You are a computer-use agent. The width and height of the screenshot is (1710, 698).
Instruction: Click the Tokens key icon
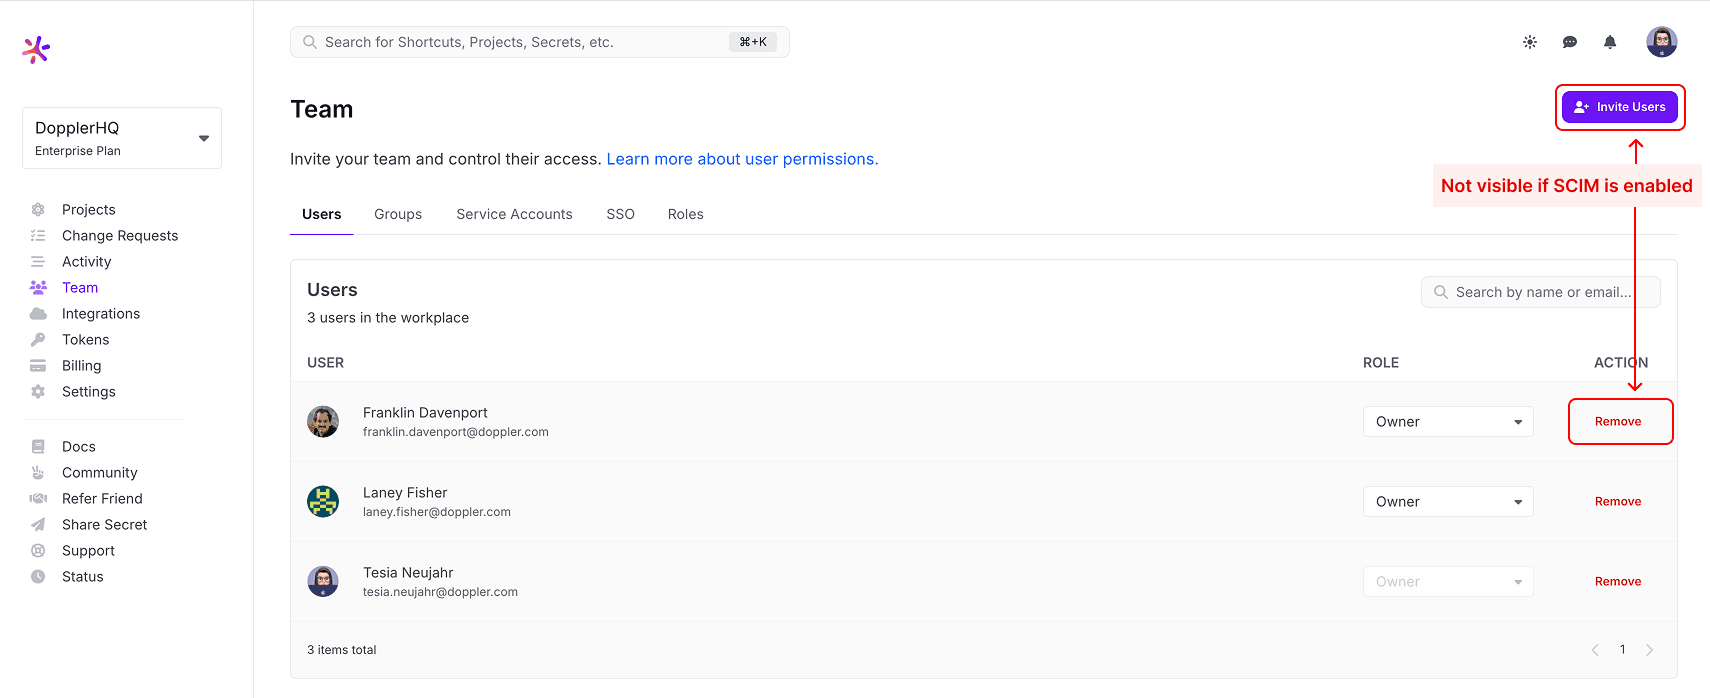tap(38, 339)
